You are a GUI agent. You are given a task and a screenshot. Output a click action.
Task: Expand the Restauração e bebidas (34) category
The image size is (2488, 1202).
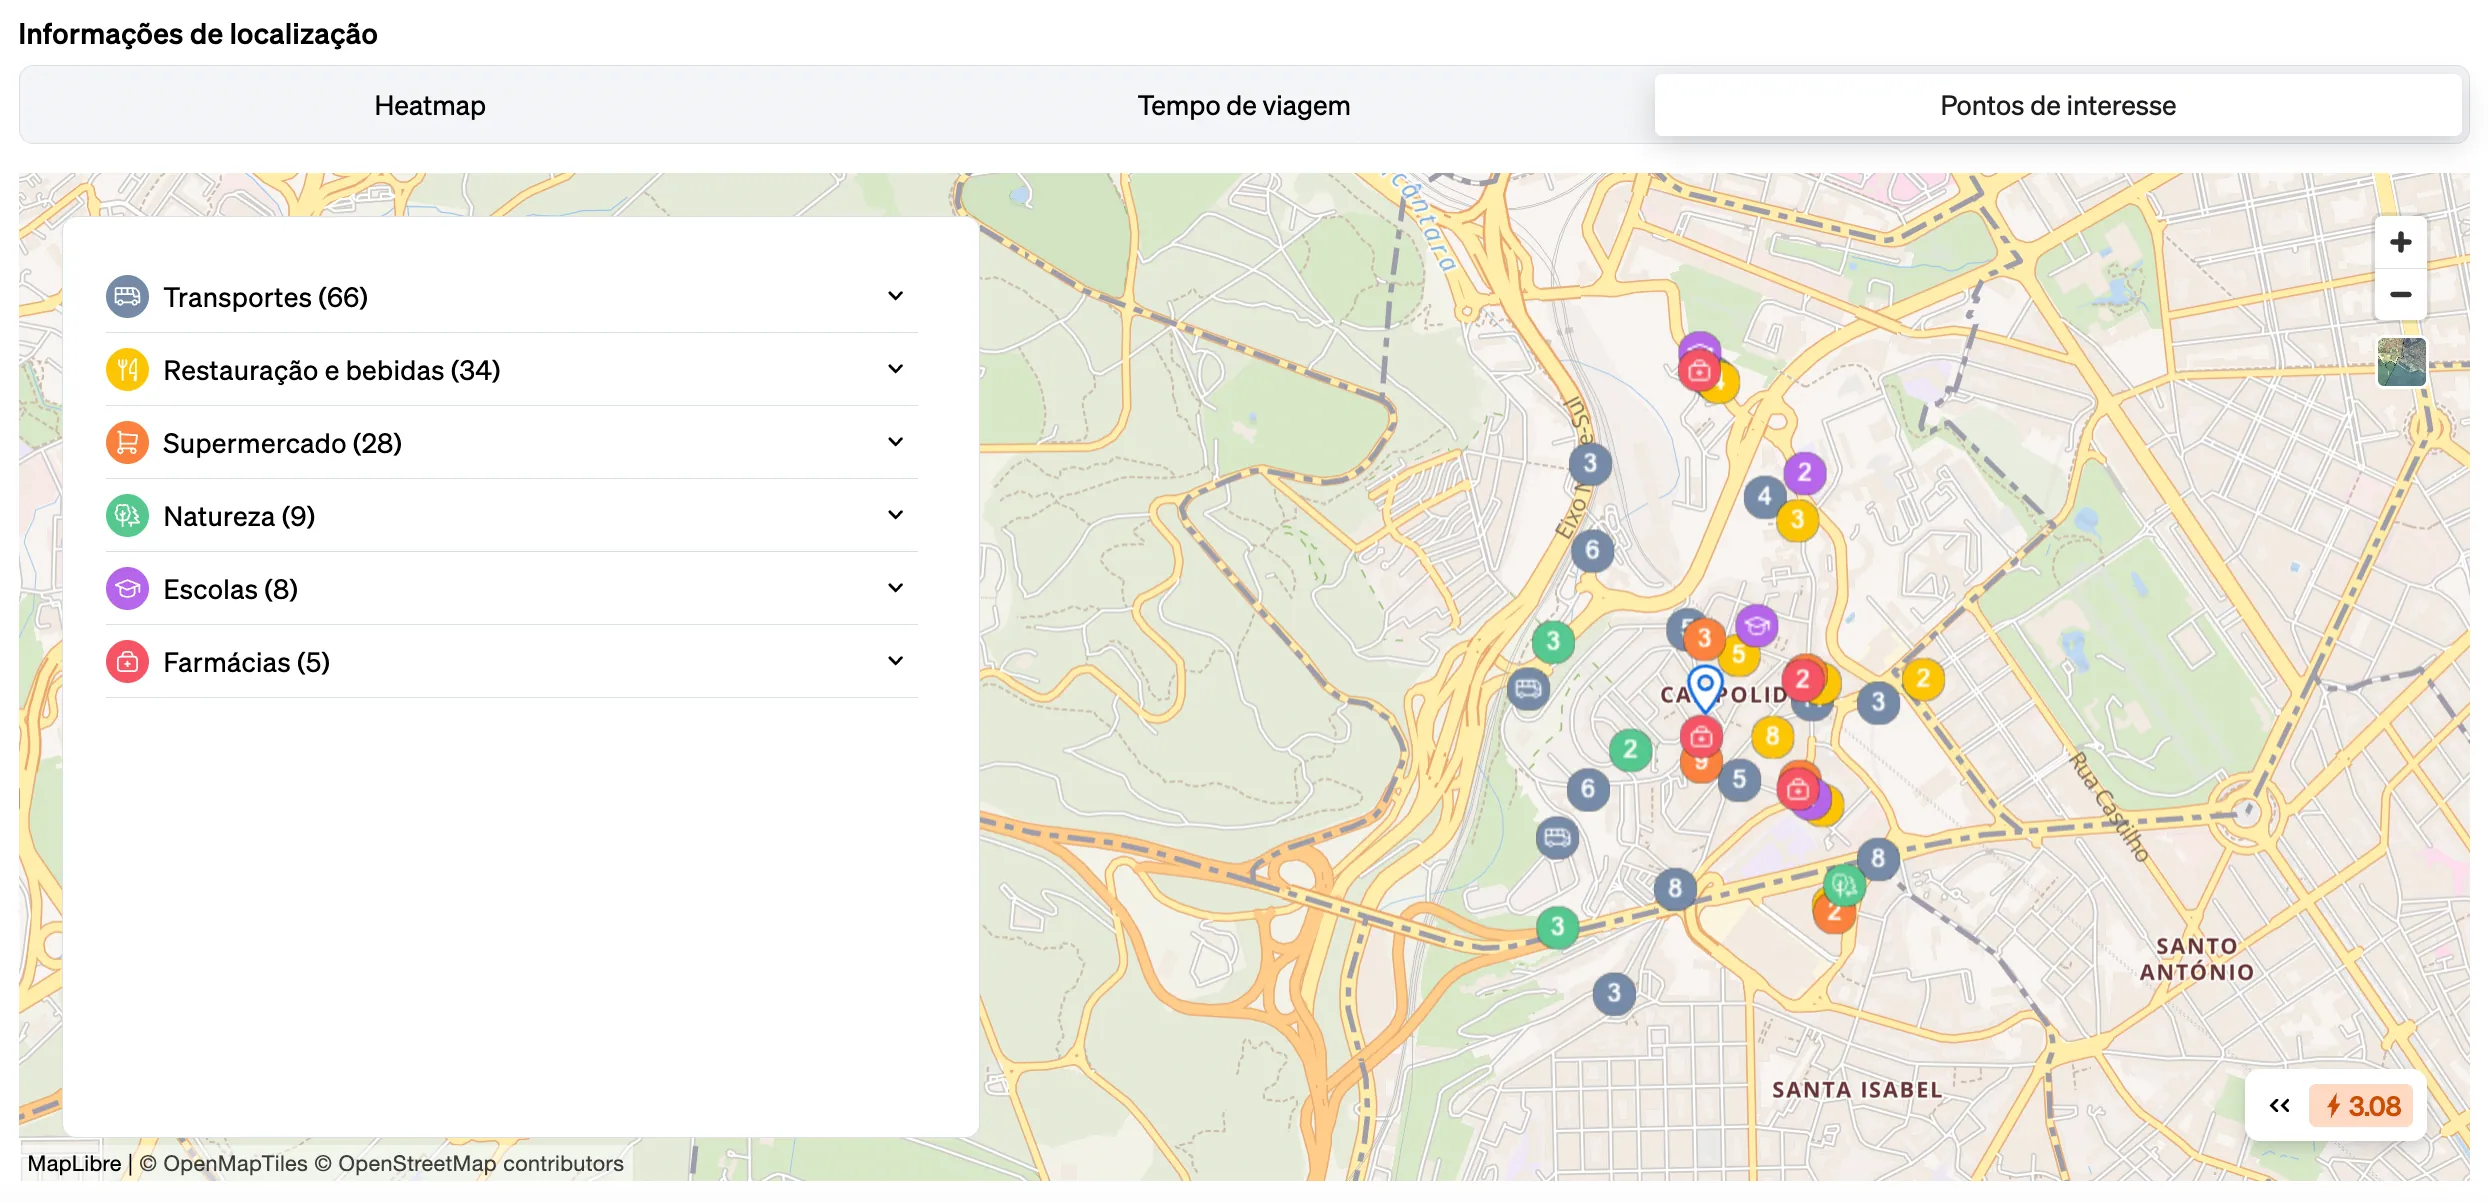(511, 370)
